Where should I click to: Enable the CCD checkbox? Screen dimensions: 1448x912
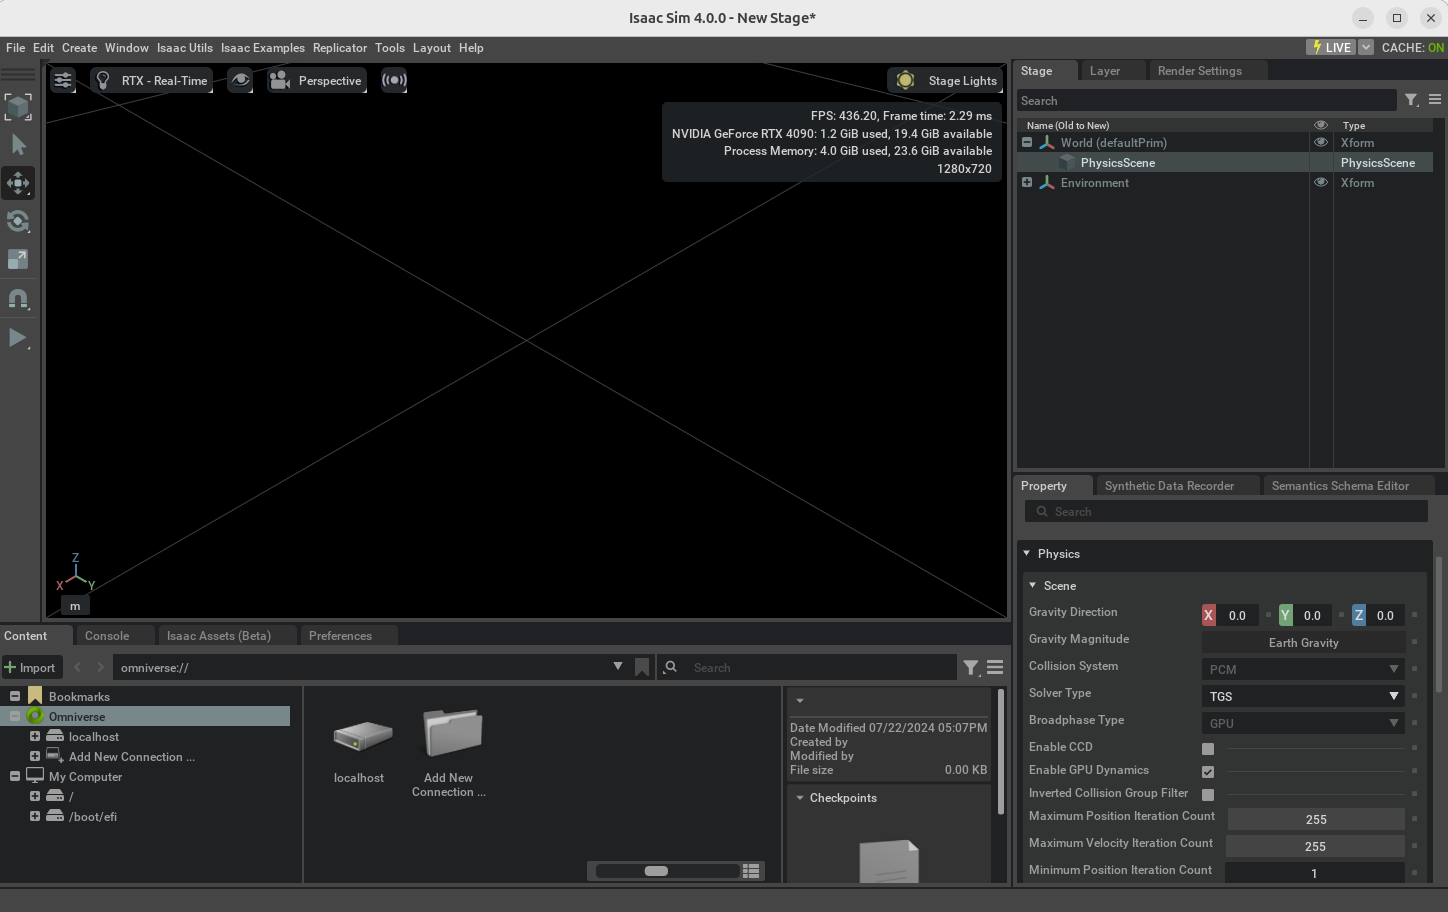pos(1208,748)
